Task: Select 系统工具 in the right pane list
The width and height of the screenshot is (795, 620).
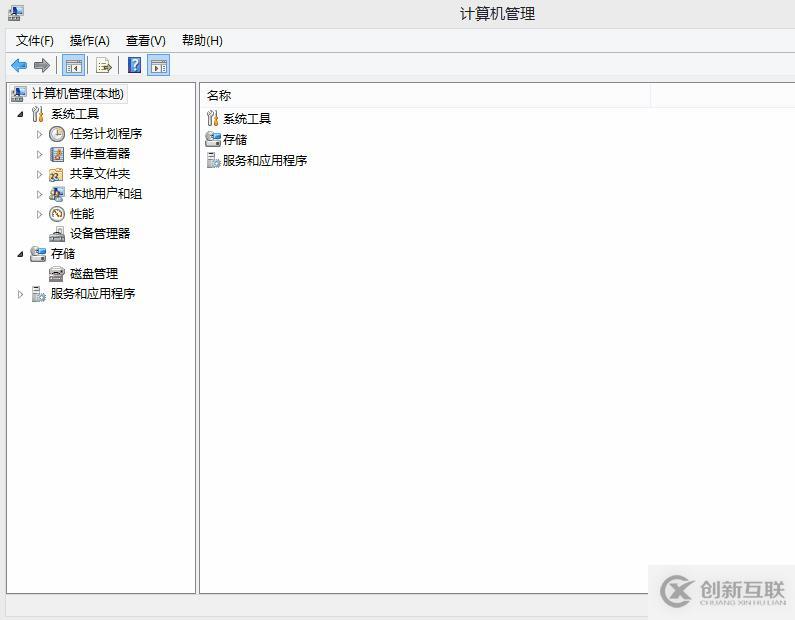Action: (x=247, y=119)
